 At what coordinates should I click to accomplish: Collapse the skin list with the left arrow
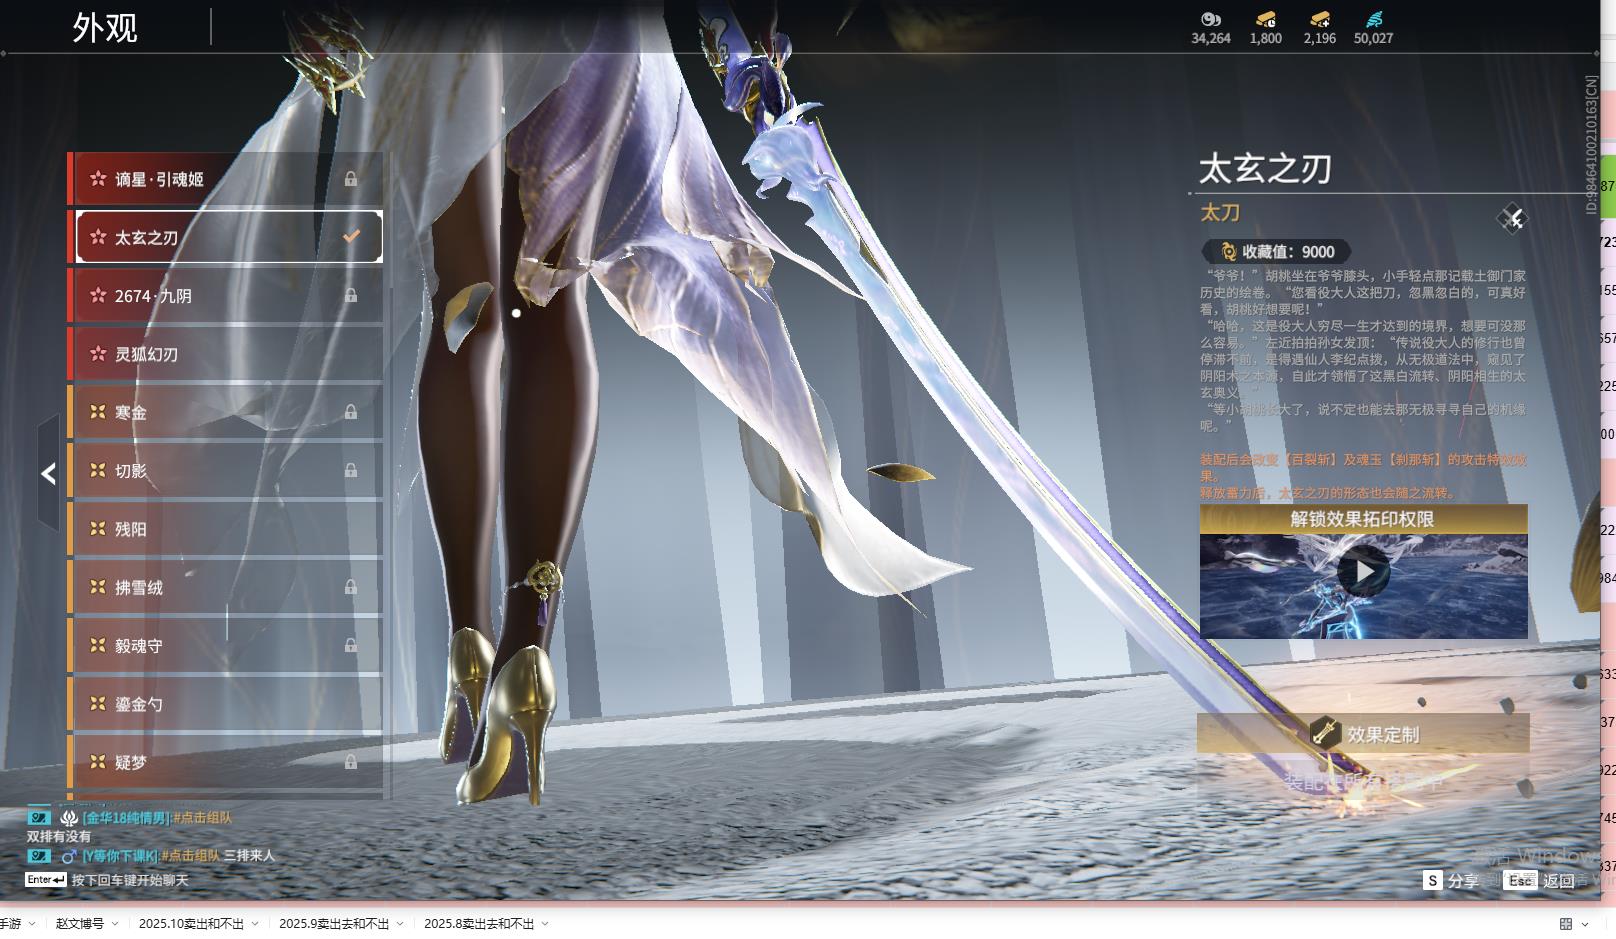48,474
